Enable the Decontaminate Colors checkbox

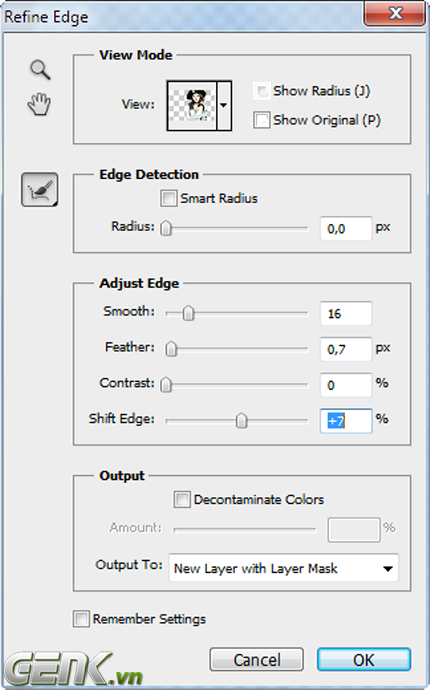(x=182, y=500)
